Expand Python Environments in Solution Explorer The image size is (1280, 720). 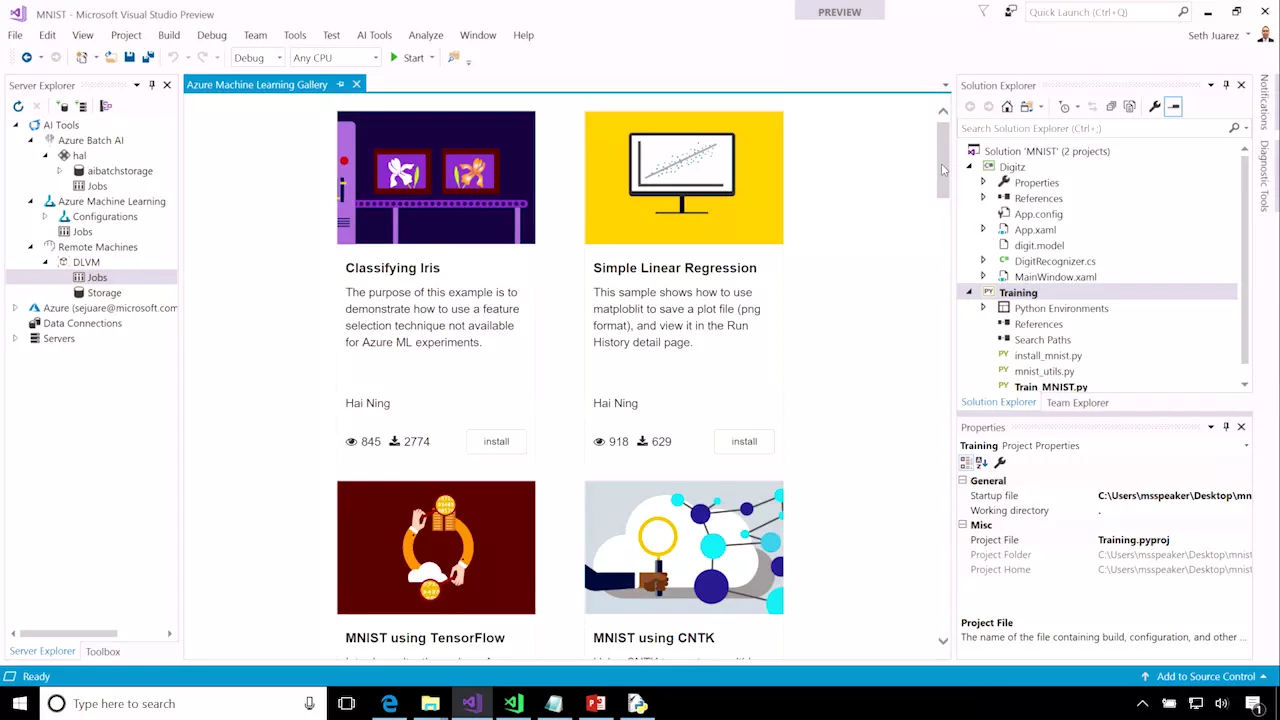(x=983, y=308)
